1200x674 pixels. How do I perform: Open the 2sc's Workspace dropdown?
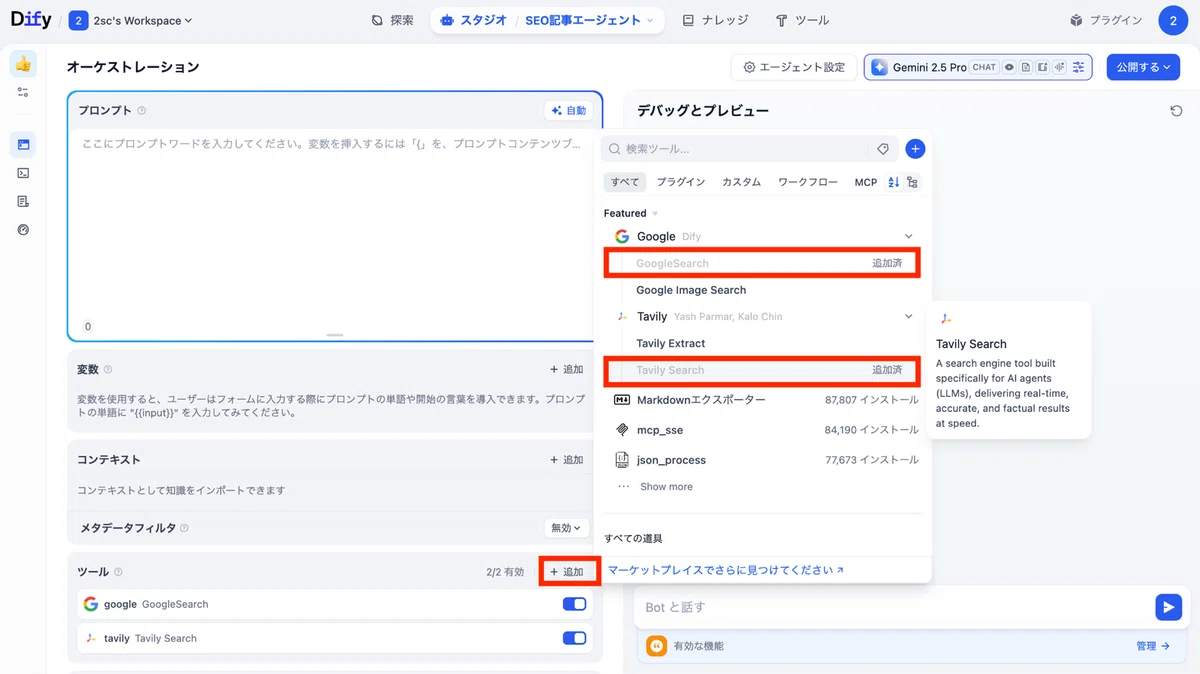tap(131, 20)
